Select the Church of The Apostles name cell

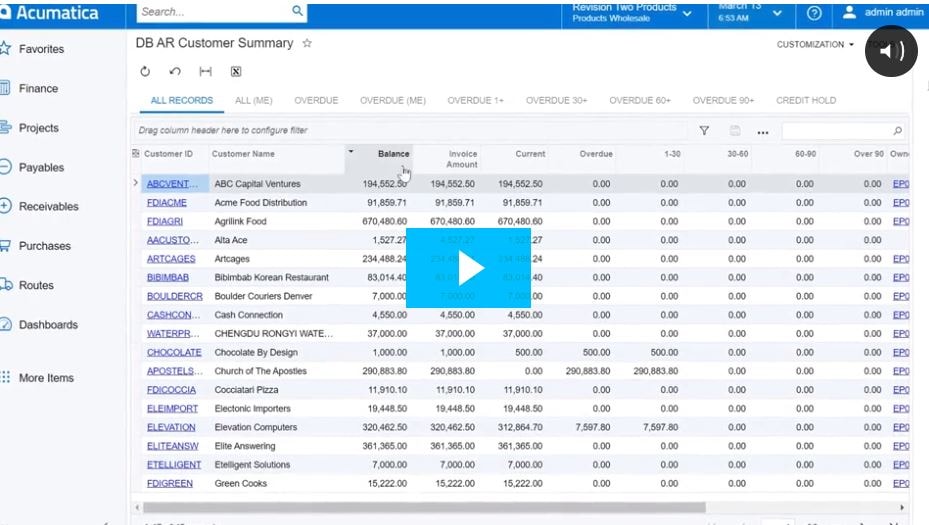click(261, 371)
